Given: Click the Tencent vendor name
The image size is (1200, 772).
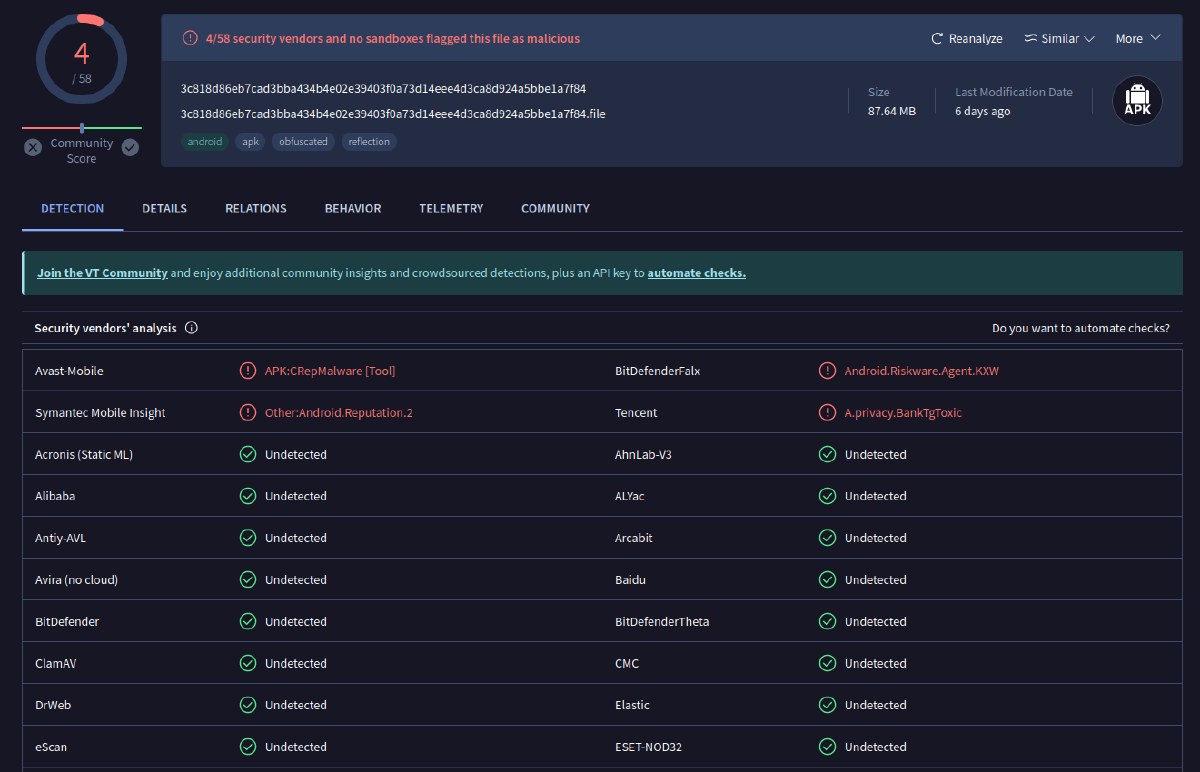Looking at the screenshot, I should point(636,413).
